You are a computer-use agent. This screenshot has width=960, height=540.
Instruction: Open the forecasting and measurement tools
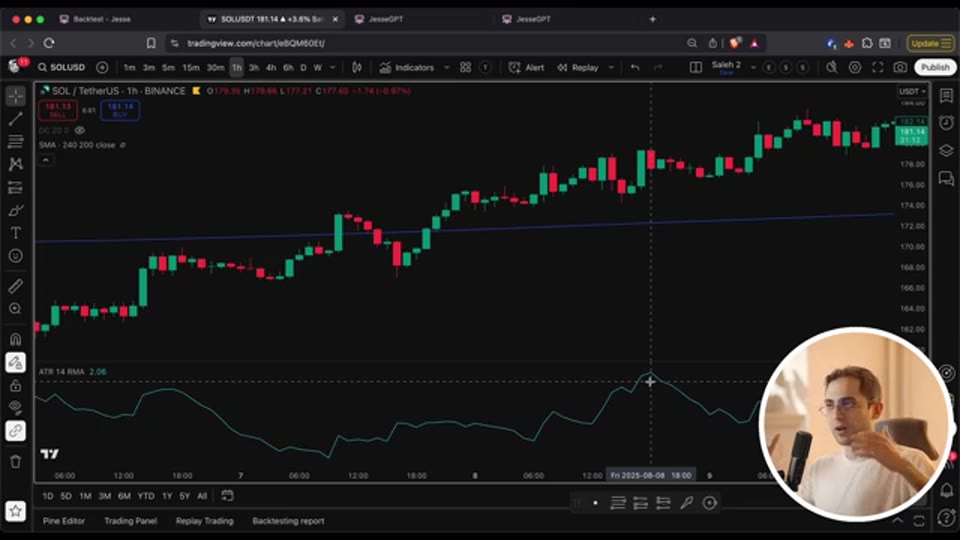pos(15,187)
